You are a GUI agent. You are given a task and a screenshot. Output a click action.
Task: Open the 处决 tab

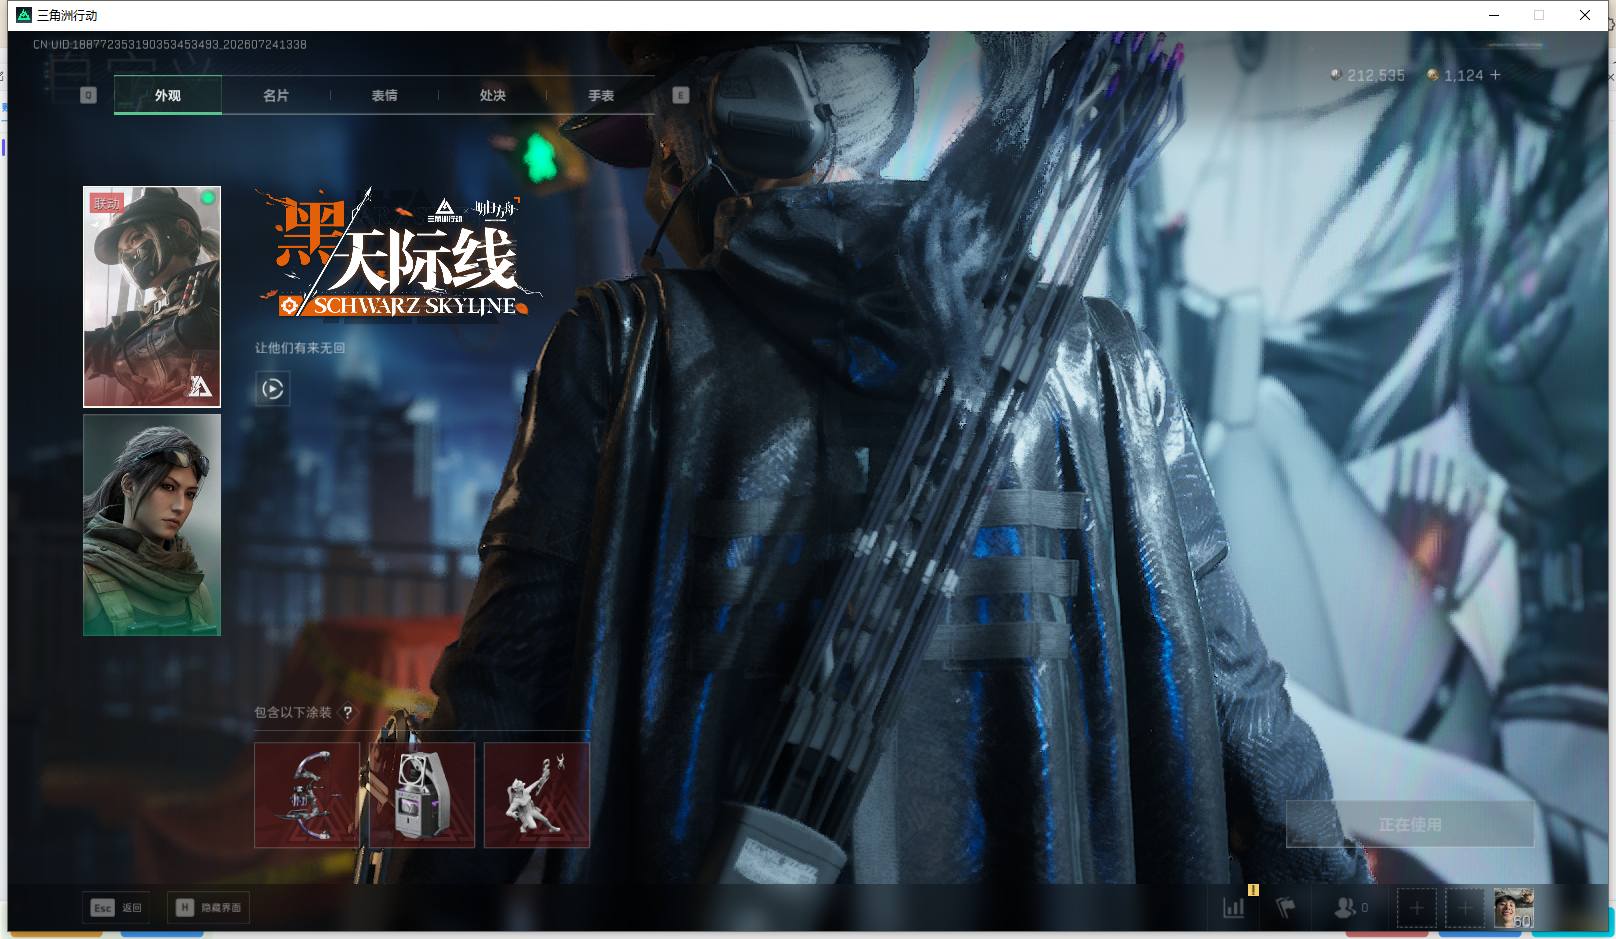[x=492, y=95]
